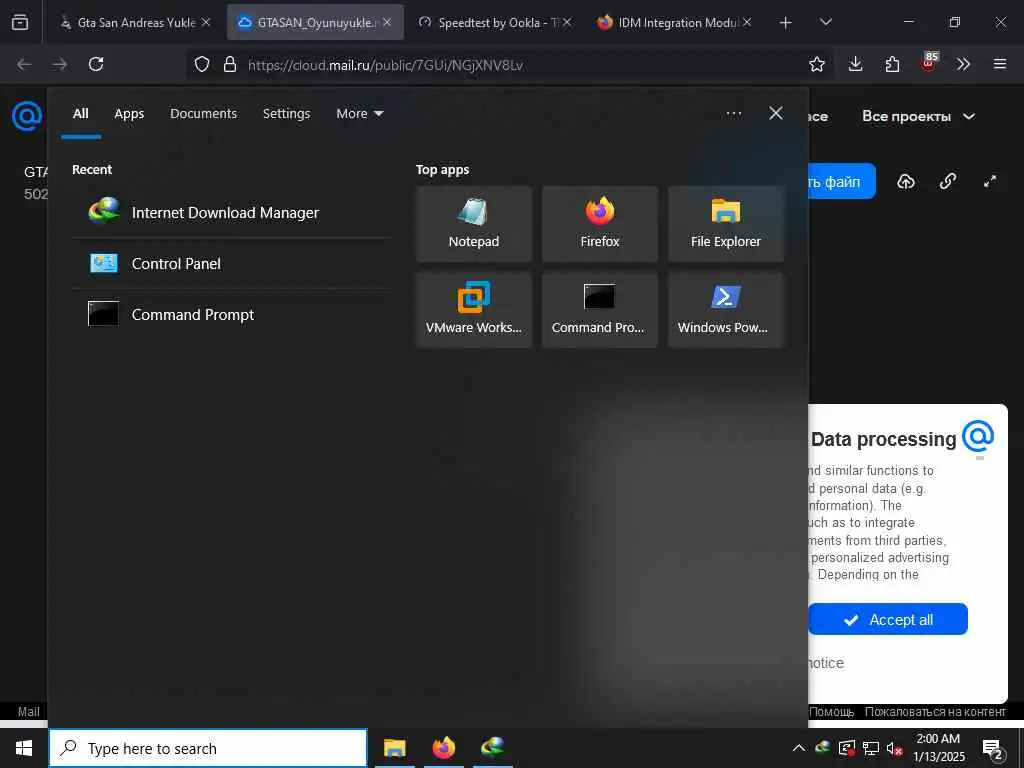This screenshot has height=768, width=1024.
Task: Open network status tray icon
Action: [x=871, y=748]
